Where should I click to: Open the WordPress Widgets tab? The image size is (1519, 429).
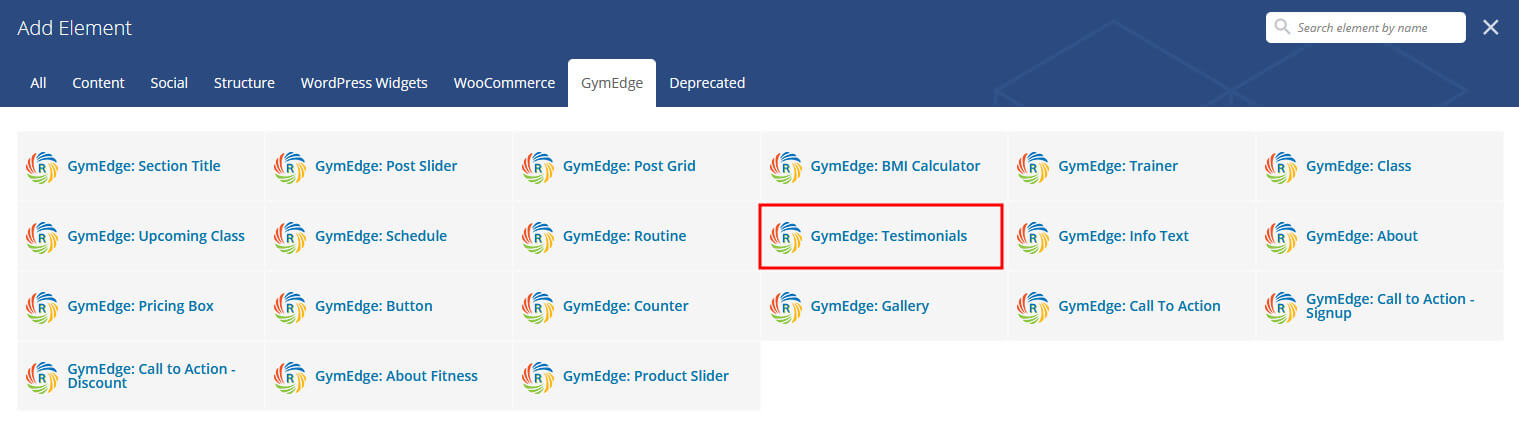point(364,83)
